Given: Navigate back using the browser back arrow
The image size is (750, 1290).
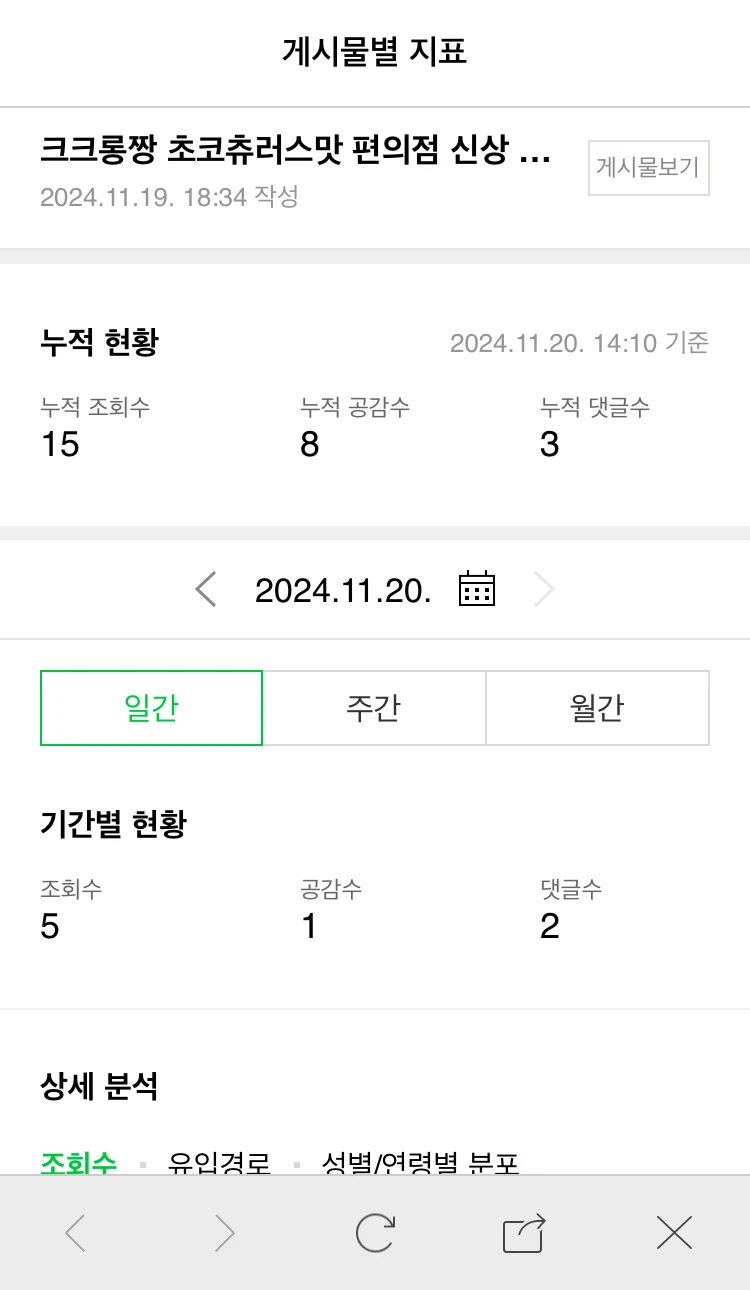Looking at the screenshot, I should point(75,1233).
